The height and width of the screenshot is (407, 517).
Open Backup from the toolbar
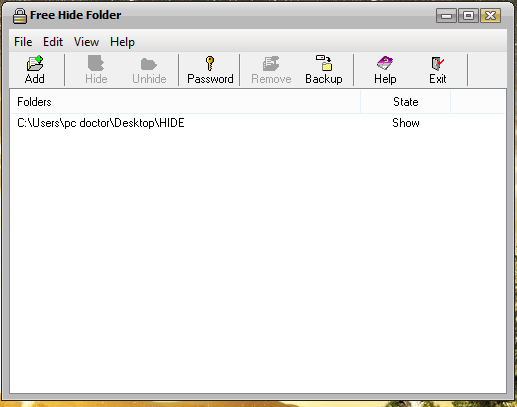click(x=324, y=63)
